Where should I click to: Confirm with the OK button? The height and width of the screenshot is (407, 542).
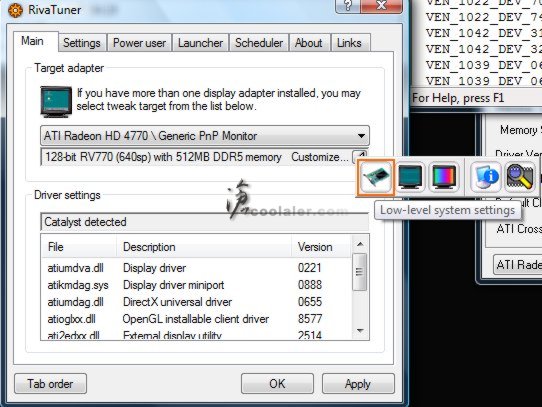tap(277, 383)
